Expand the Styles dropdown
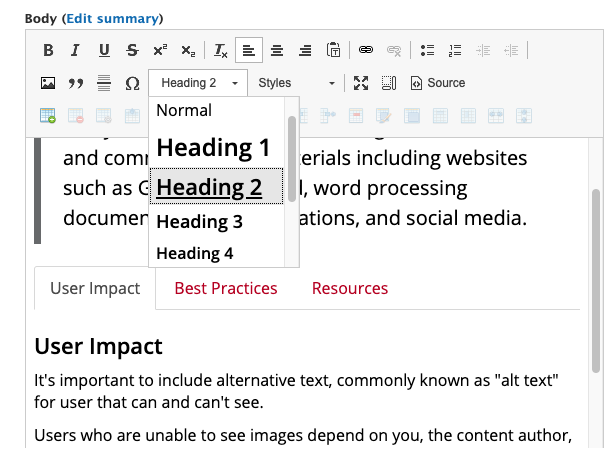Image resolution: width=606 pixels, height=454 pixels. pyautogui.click(x=297, y=83)
